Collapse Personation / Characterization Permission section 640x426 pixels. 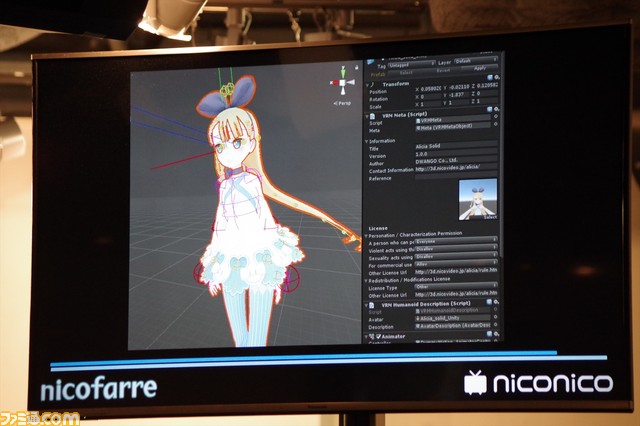tap(366, 236)
